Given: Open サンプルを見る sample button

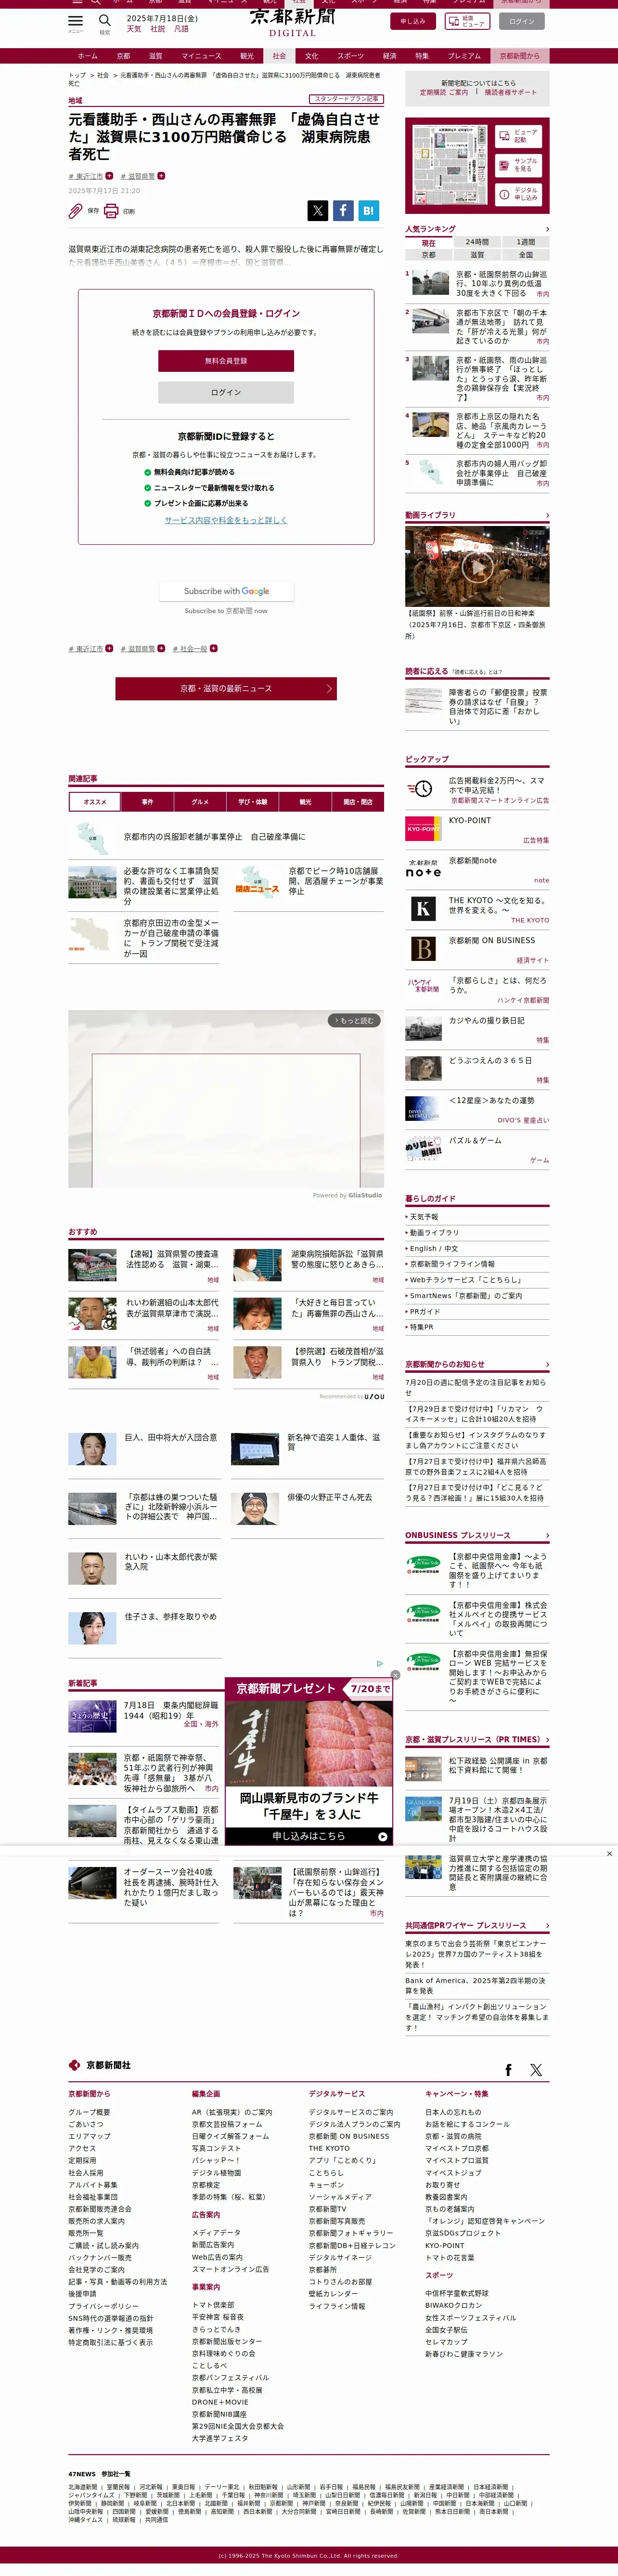Looking at the screenshot, I should tap(518, 165).
